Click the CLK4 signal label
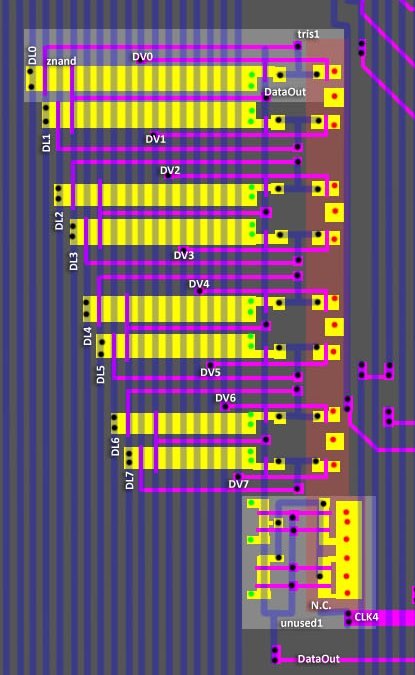415x675 pixels. tap(366, 617)
